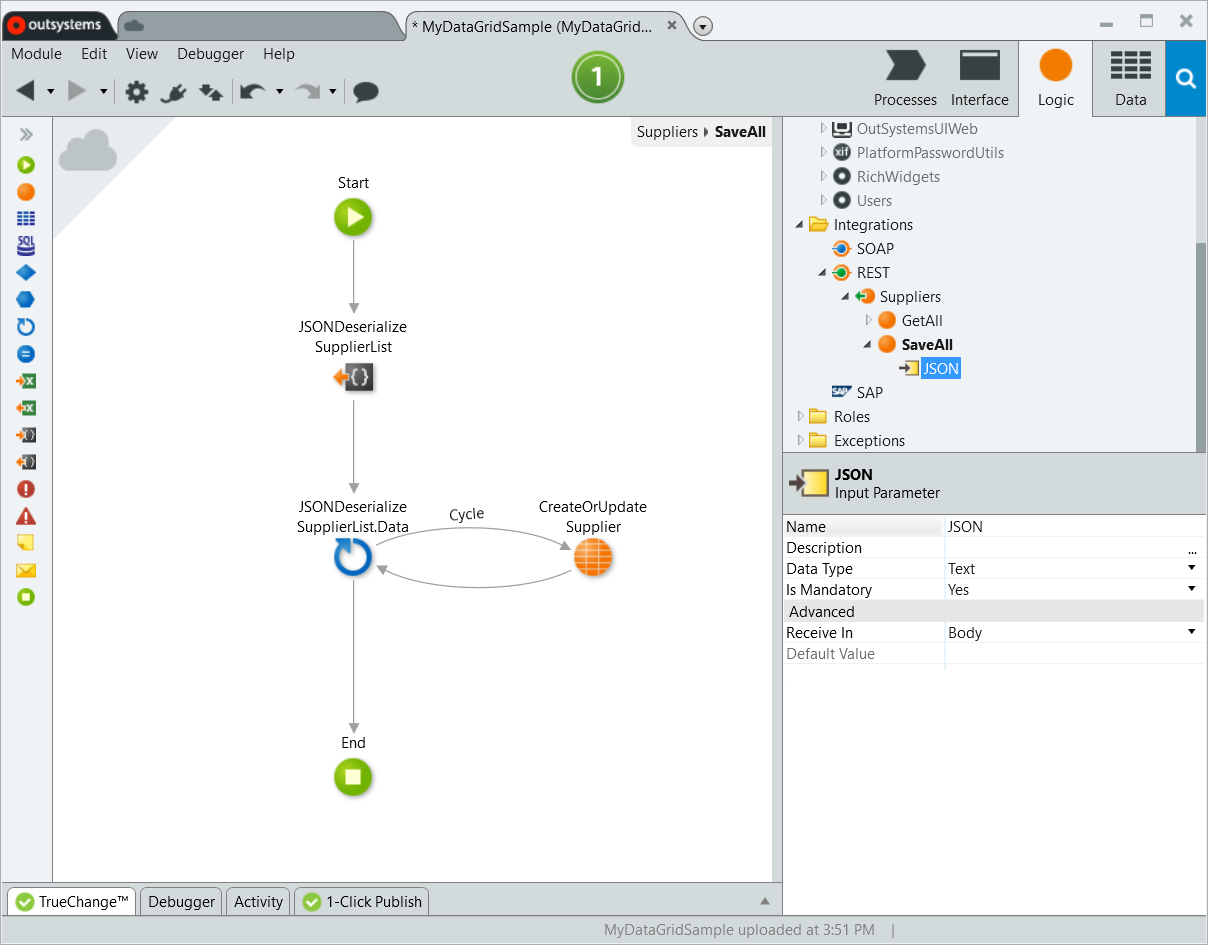Select the For Each loop tool

click(x=26, y=327)
